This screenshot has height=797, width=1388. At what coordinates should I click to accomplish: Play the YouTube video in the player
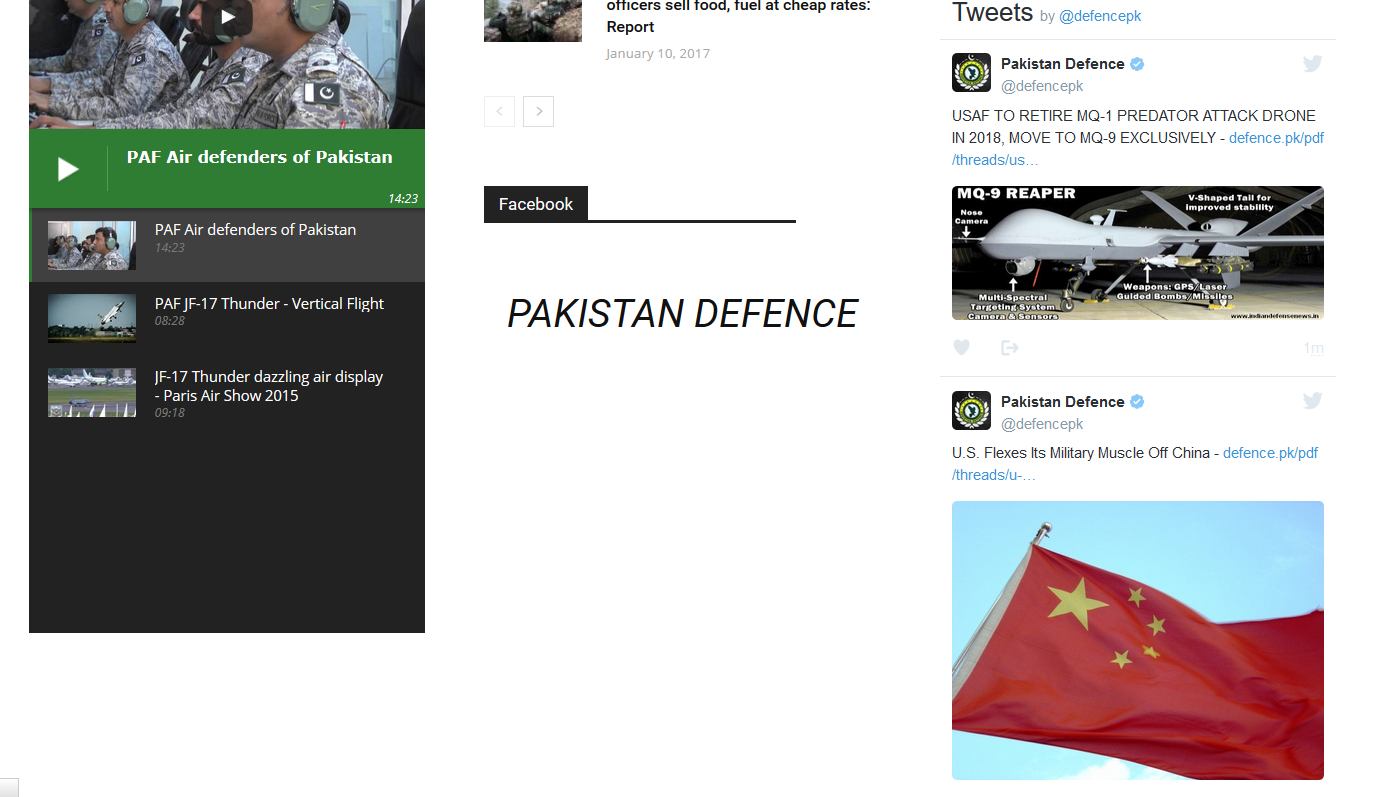[x=229, y=17]
